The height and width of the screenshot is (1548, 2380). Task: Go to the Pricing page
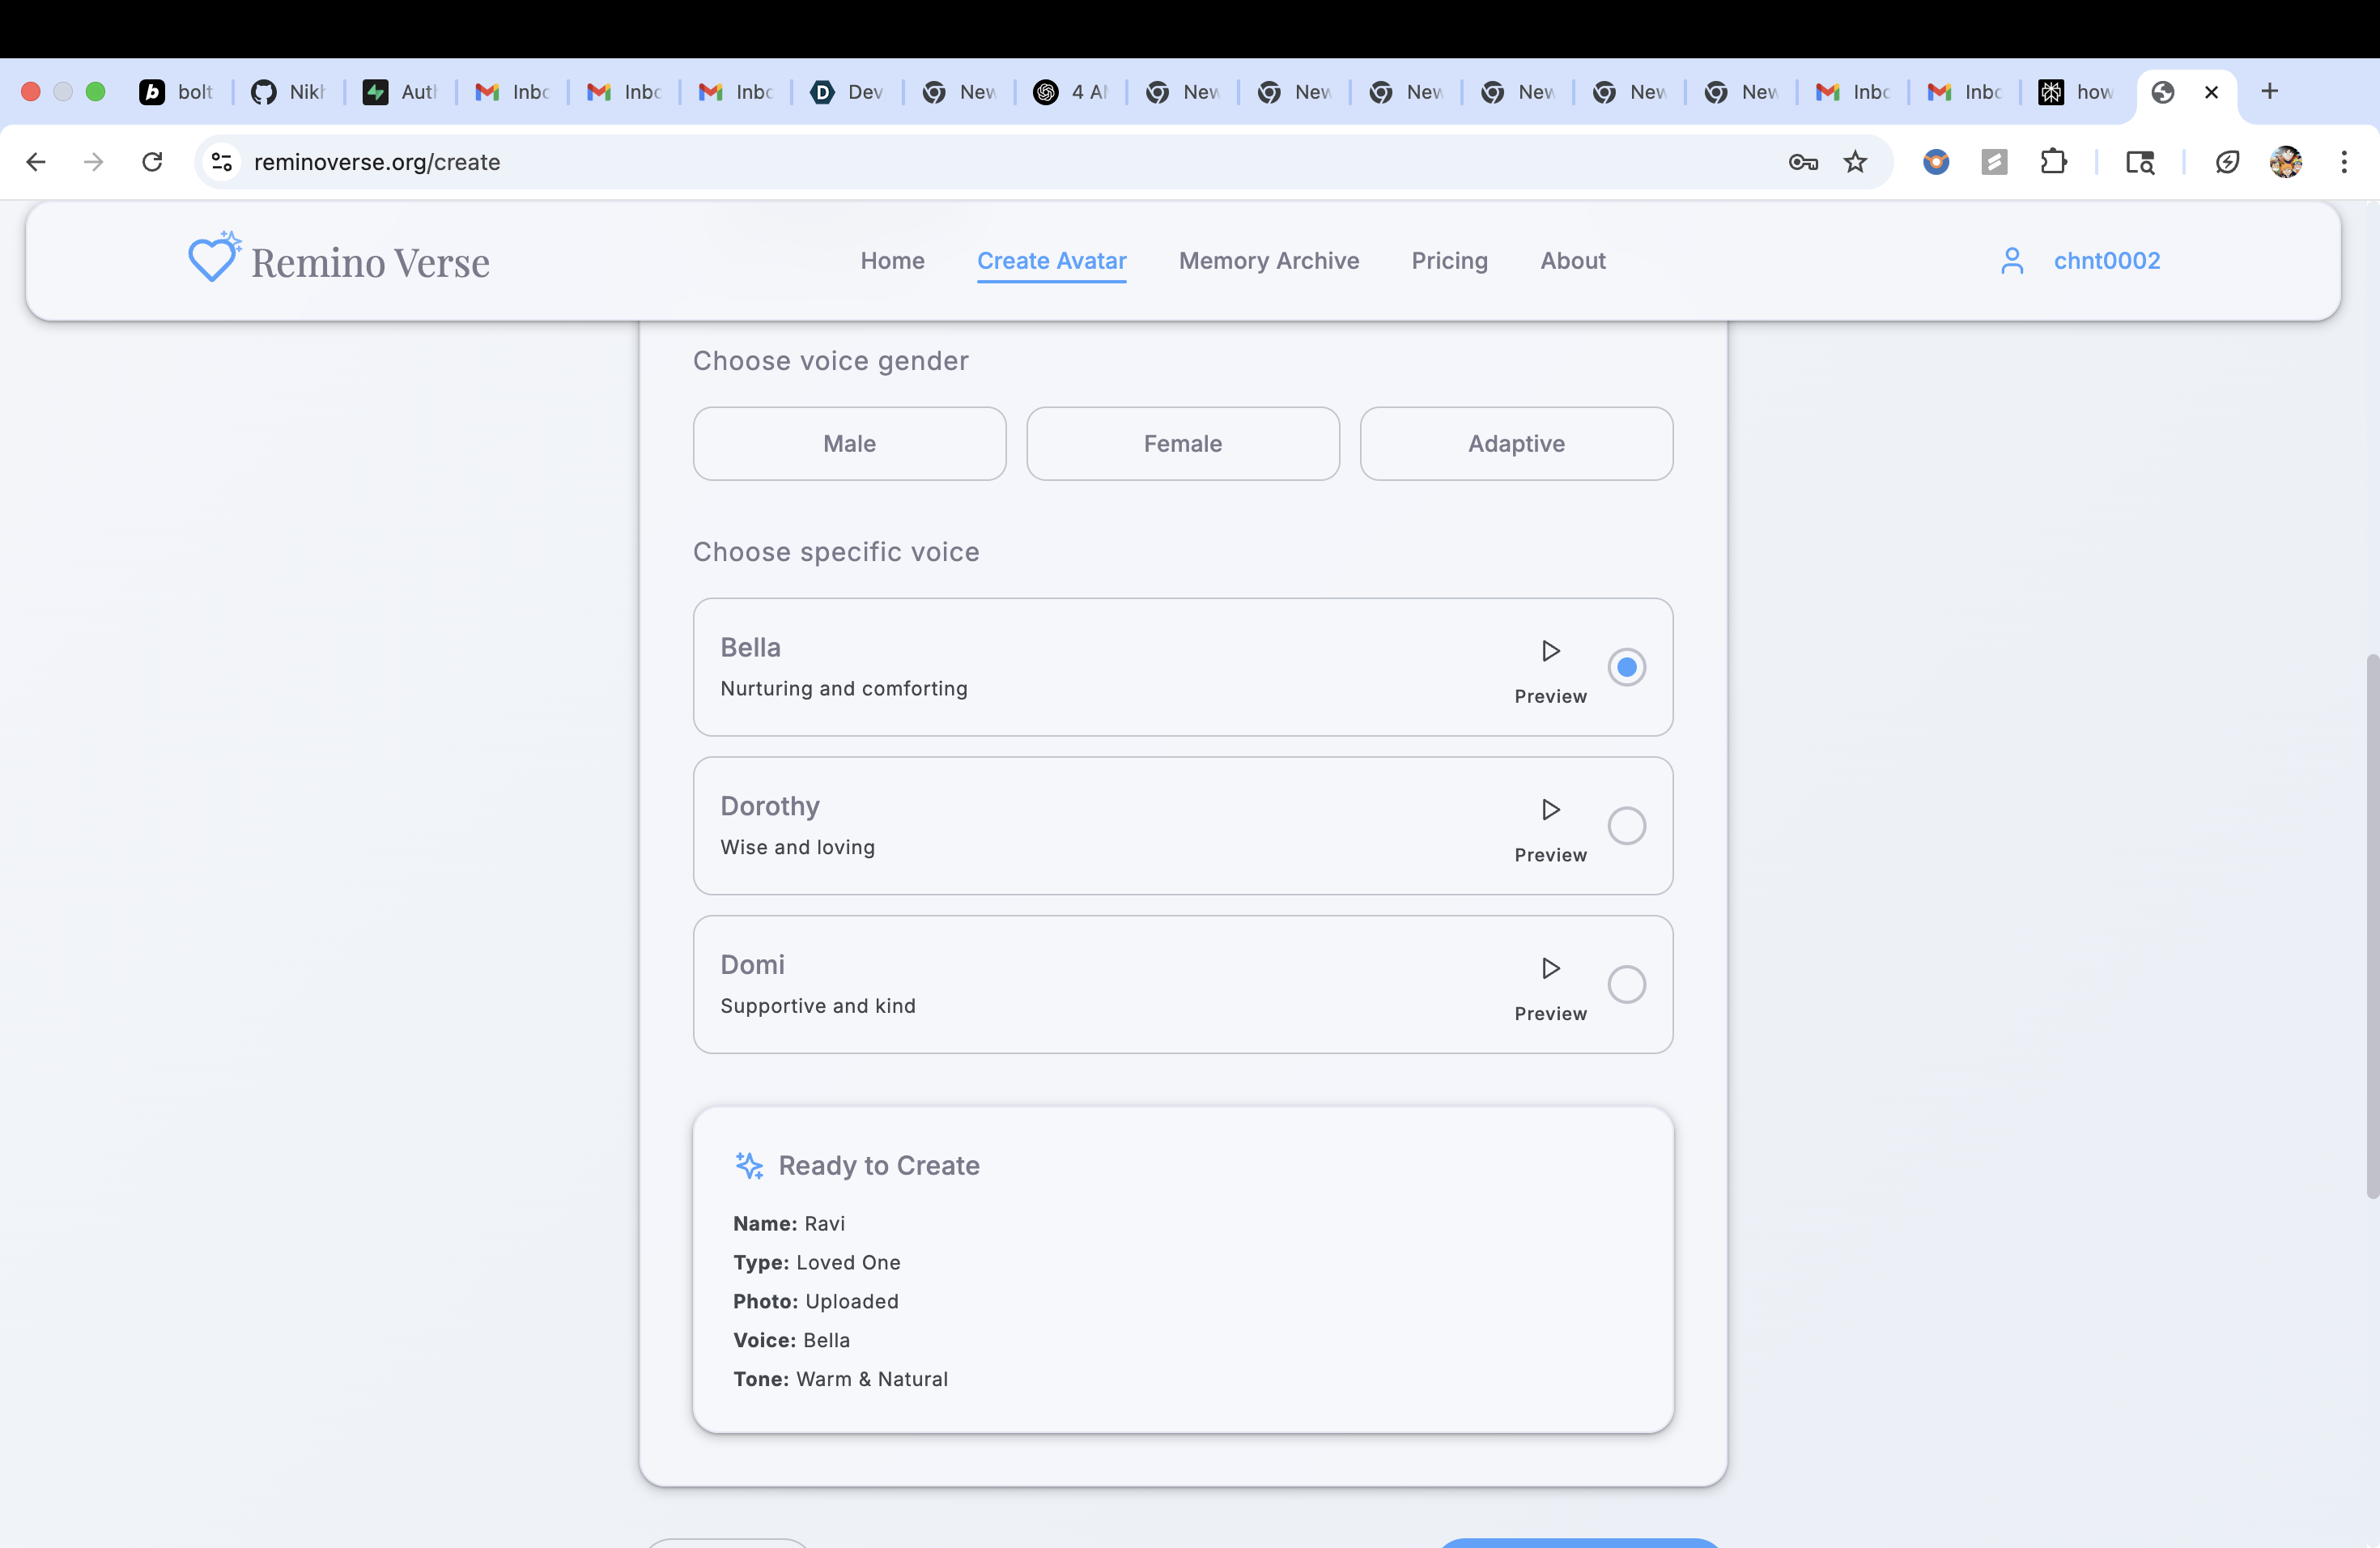[1449, 261]
